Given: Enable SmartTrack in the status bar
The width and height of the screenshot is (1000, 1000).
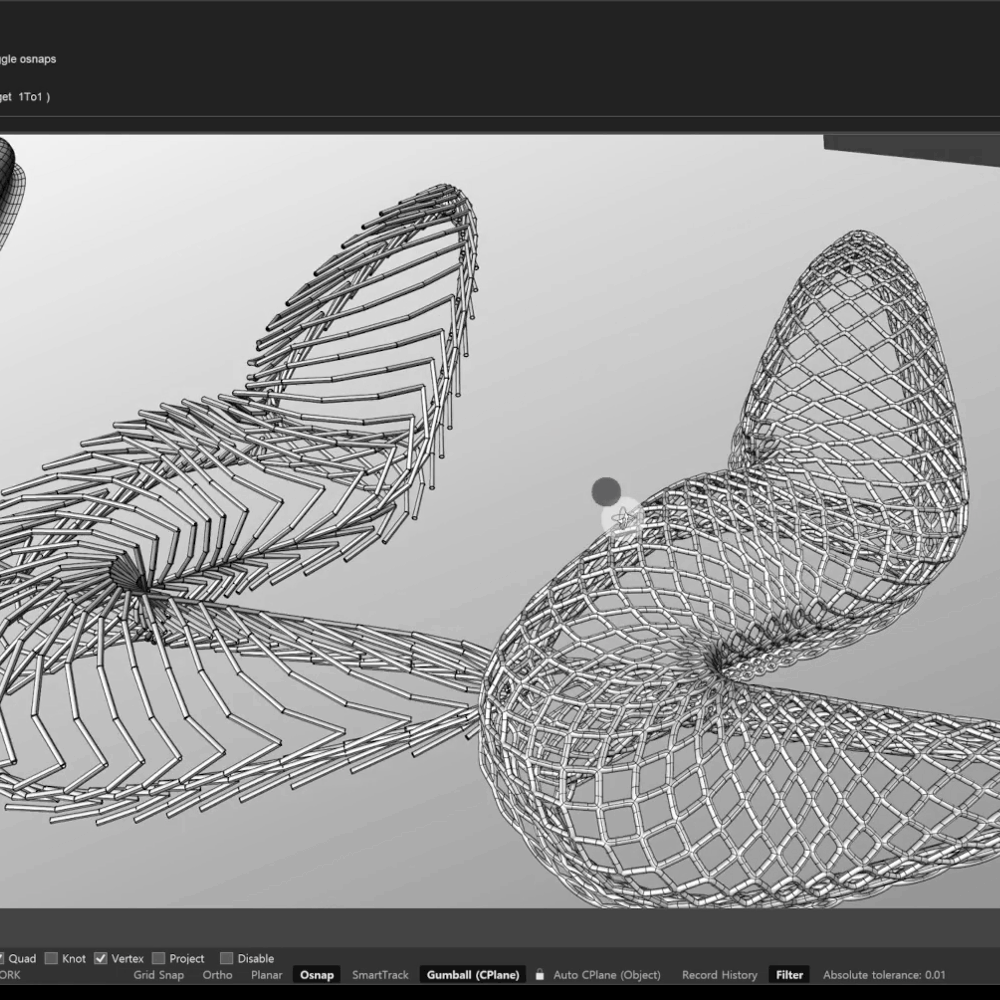Looking at the screenshot, I should click(380, 975).
